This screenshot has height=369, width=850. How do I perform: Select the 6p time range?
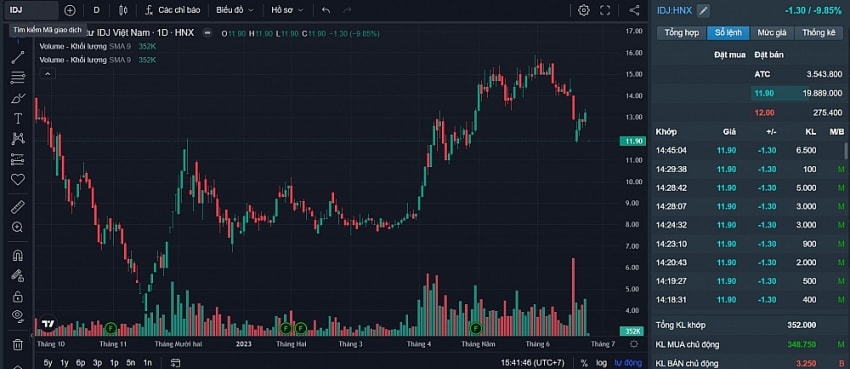81,362
